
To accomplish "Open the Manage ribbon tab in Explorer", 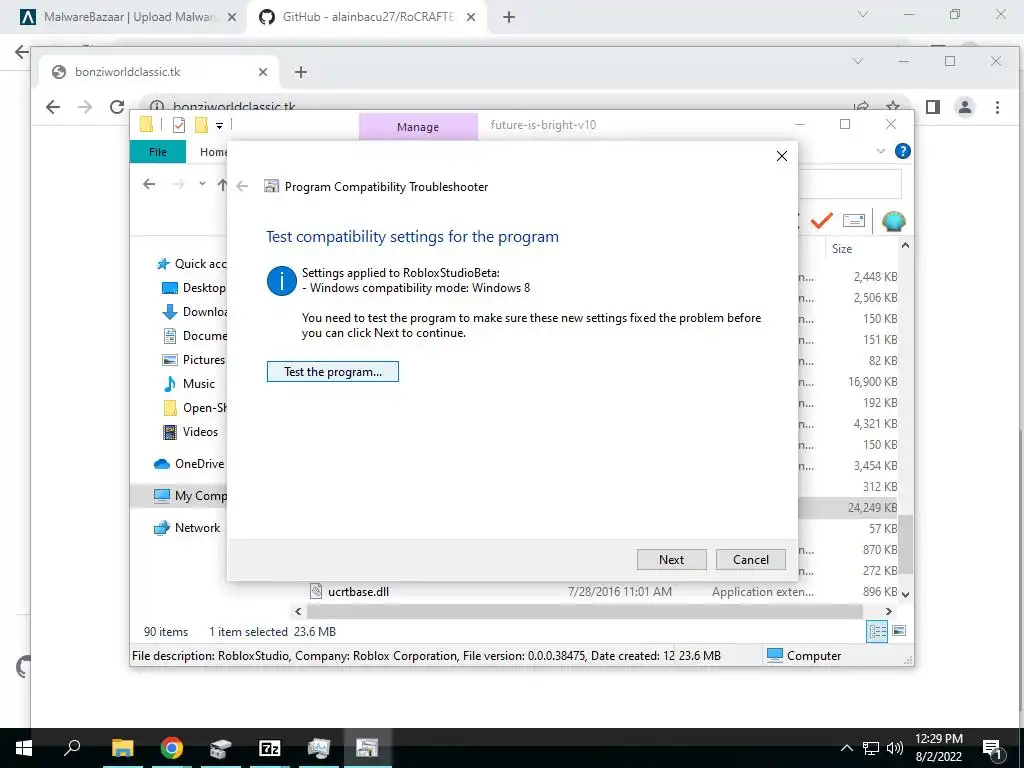I will coord(418,127).
